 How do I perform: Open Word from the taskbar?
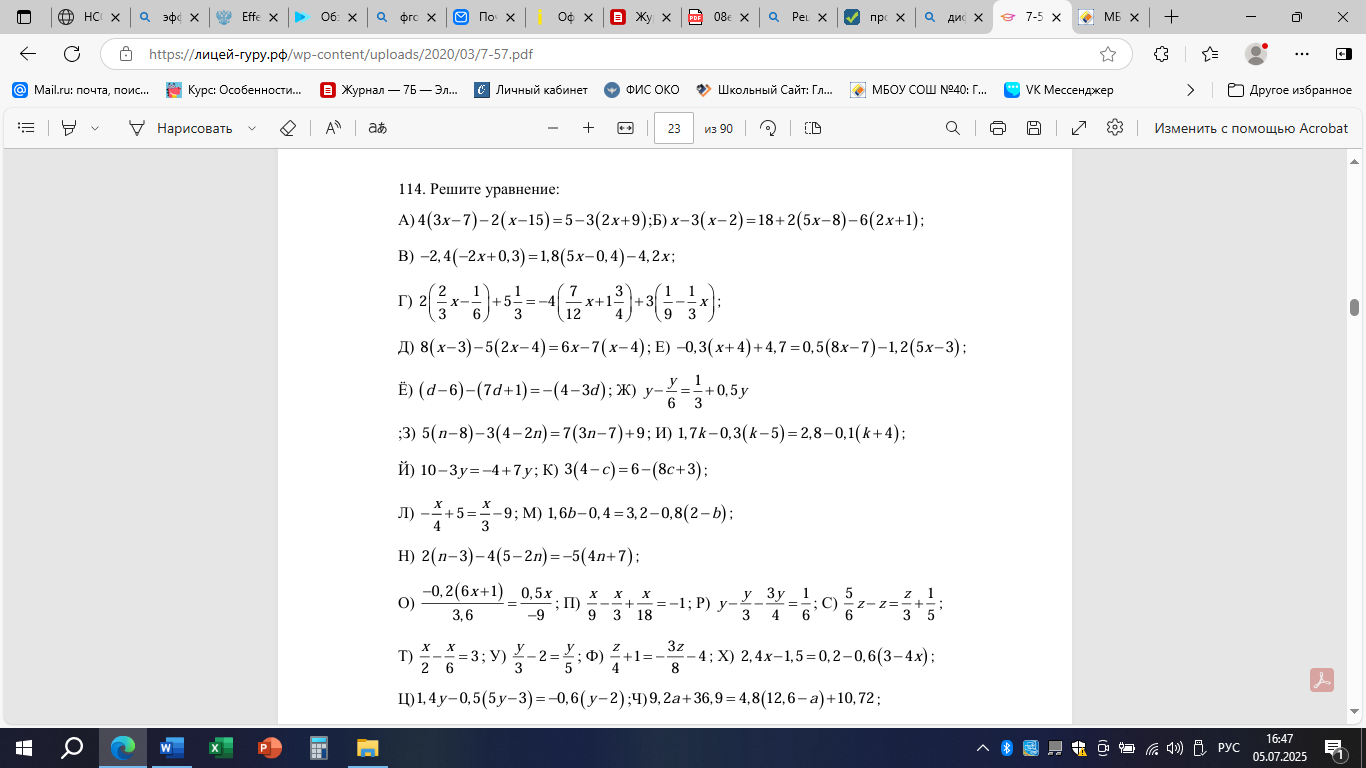click(x=172, y=747)
